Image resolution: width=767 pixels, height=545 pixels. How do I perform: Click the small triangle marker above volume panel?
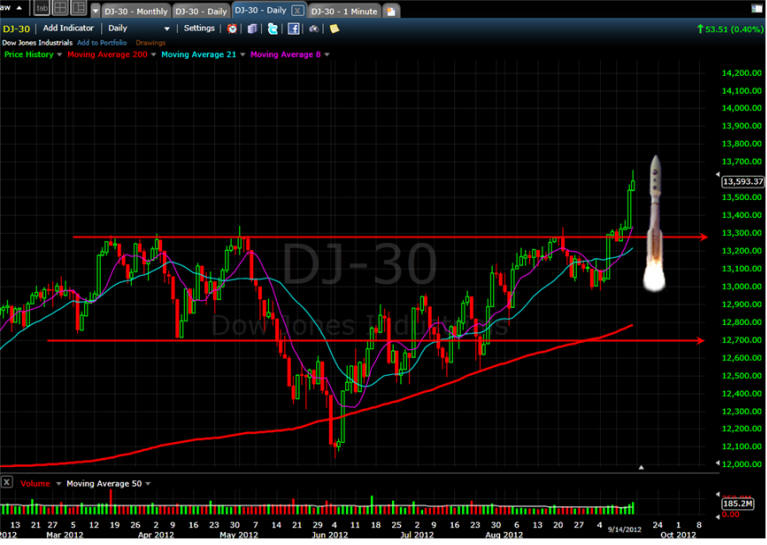coord(641,467)
